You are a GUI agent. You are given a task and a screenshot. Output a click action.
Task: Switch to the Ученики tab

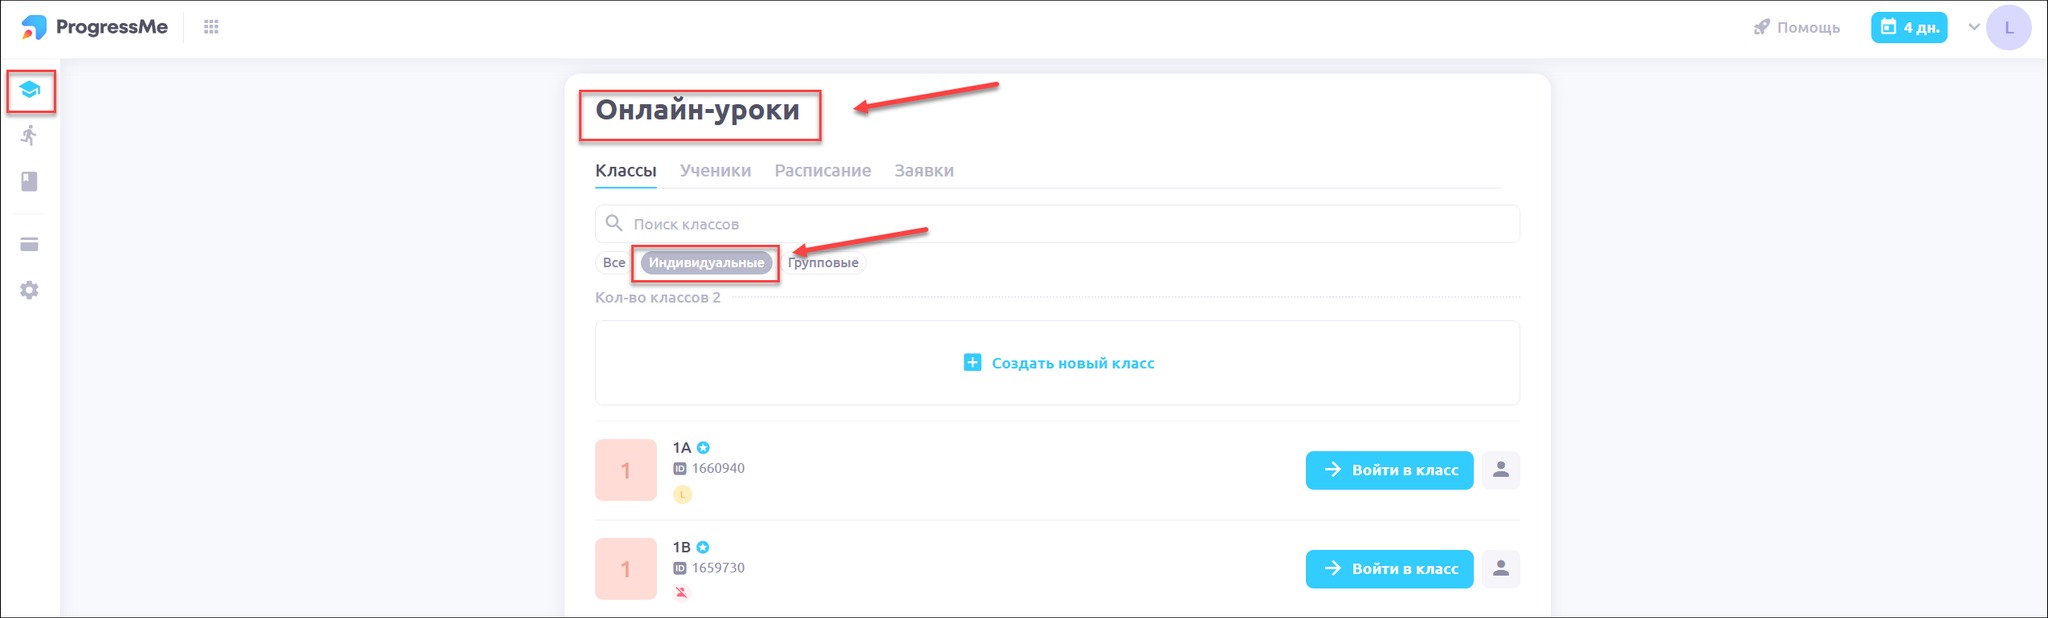pos(715,171)
